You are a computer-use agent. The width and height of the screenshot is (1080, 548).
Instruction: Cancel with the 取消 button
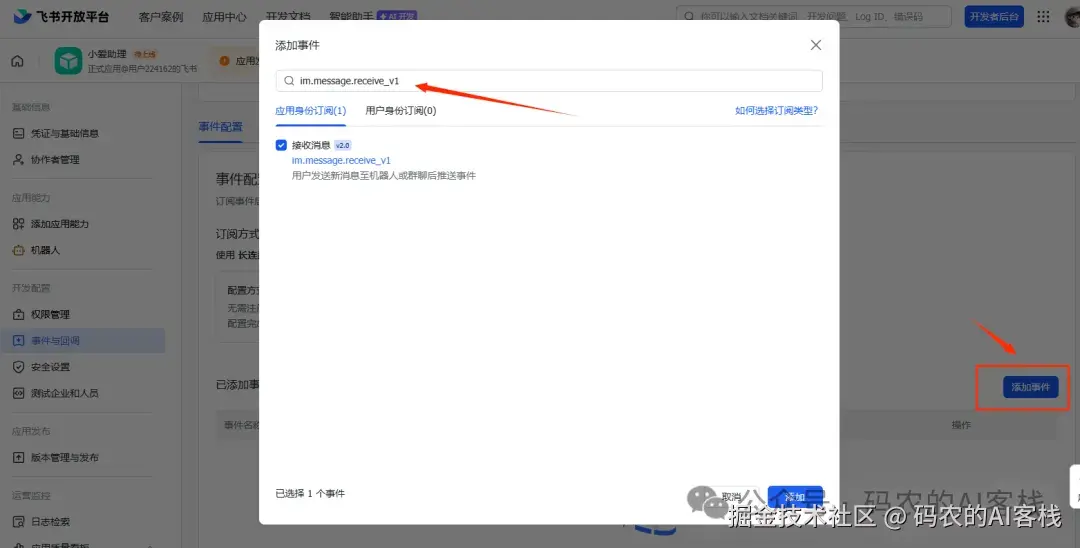[x=731, y=497]
